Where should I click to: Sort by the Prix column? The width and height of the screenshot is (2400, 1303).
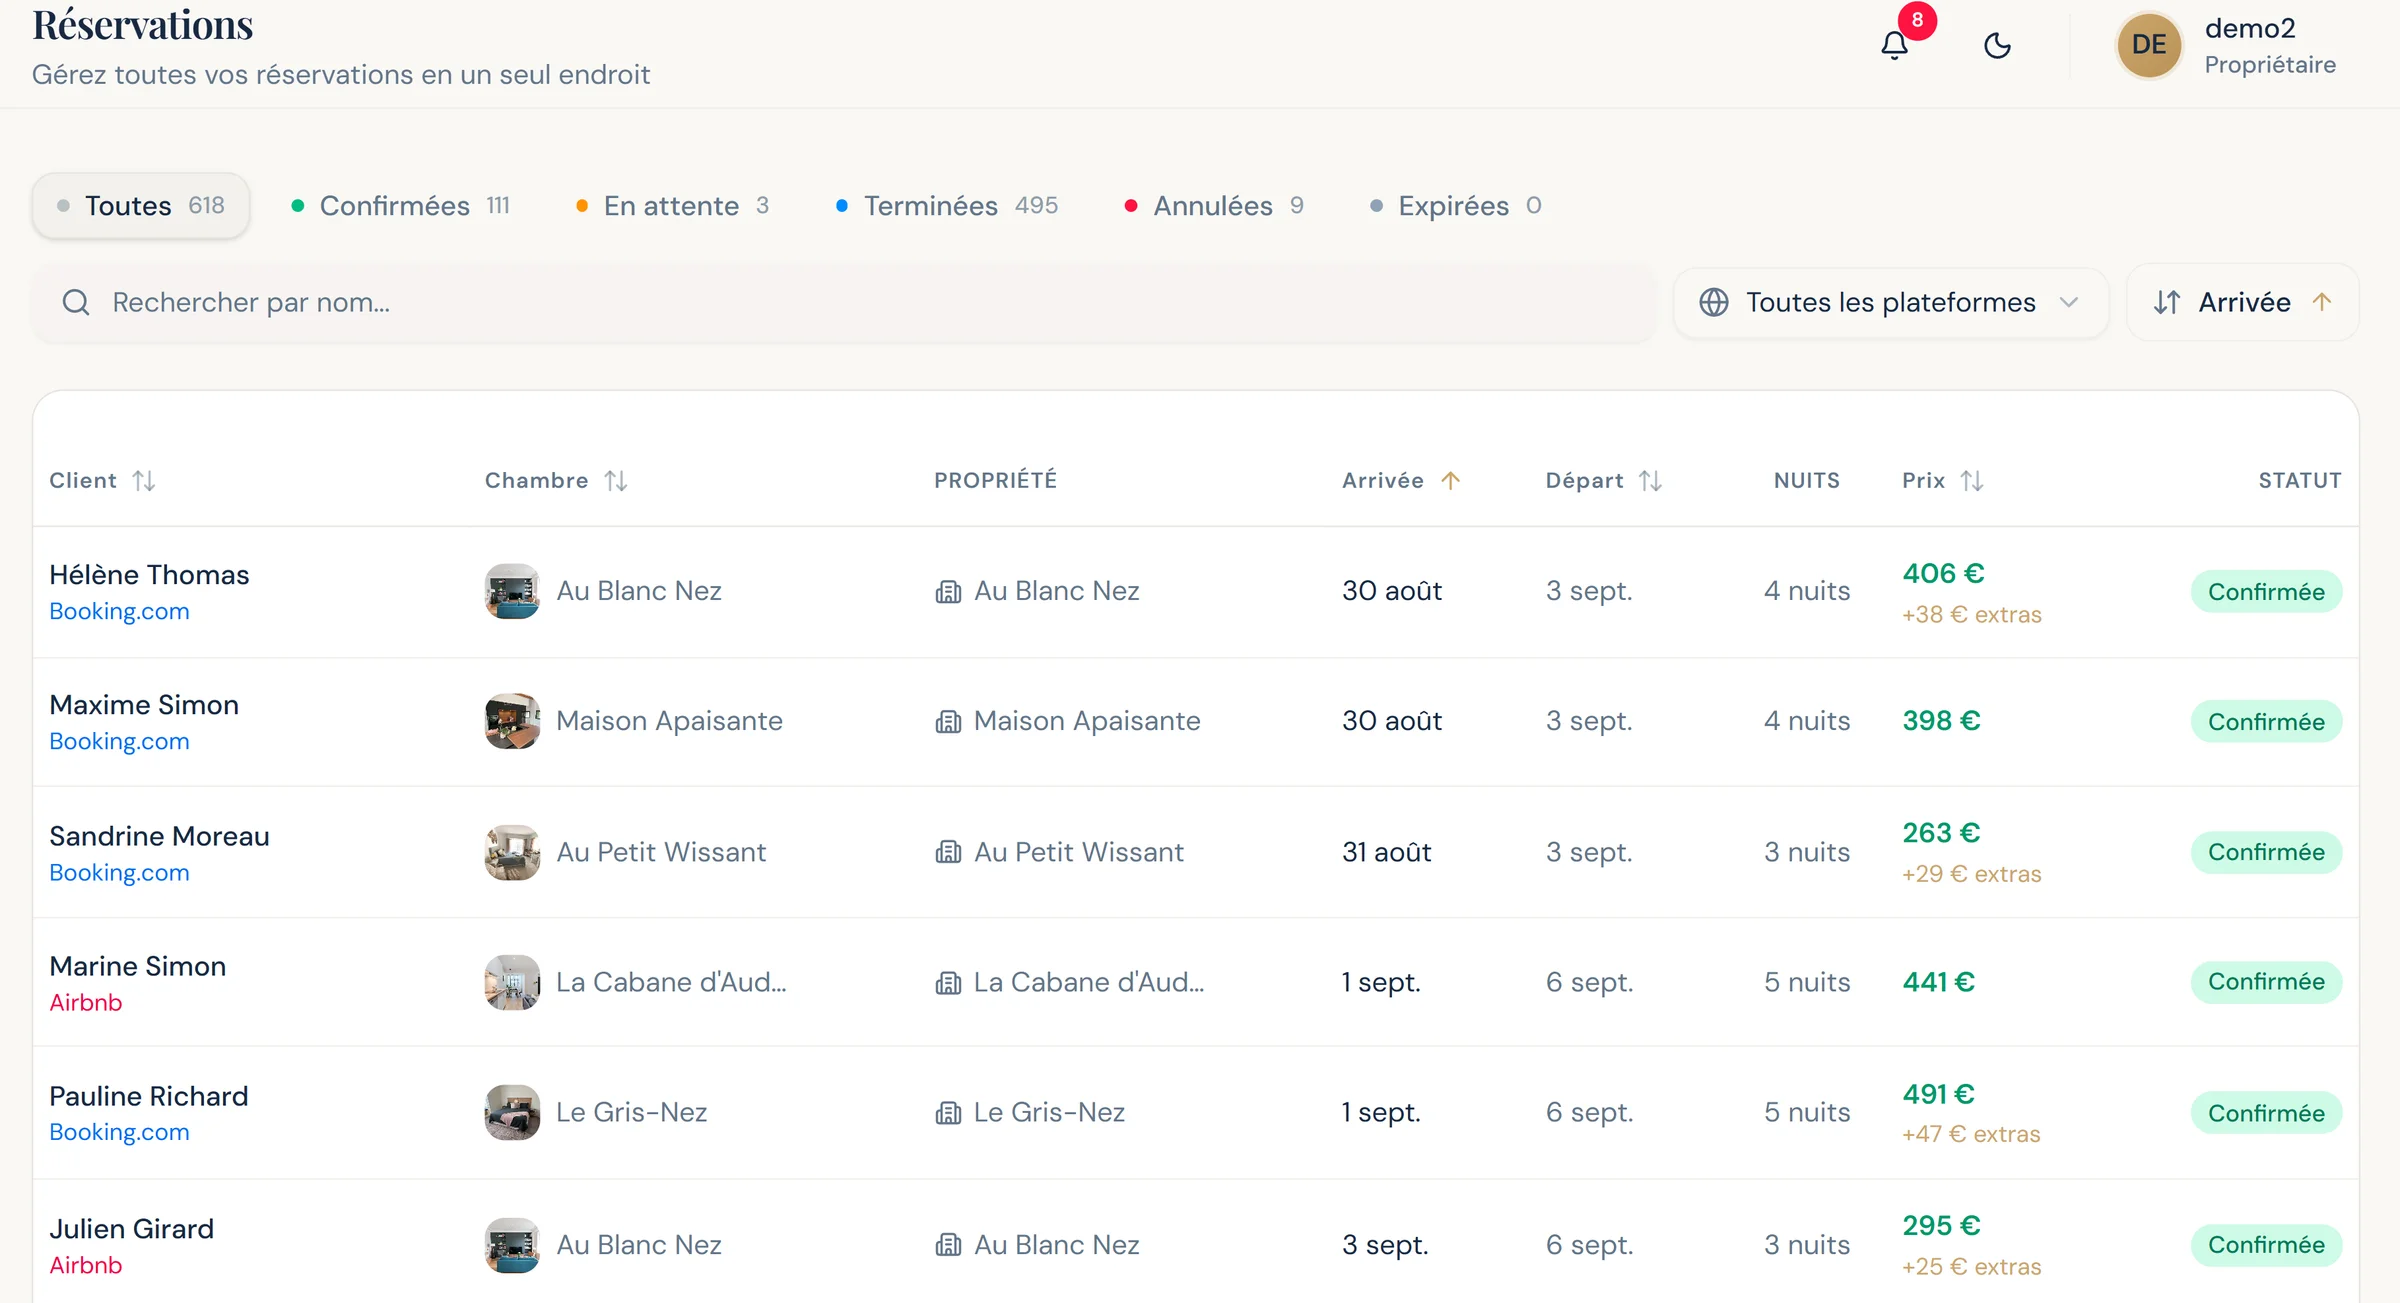[x=1942, y=481]
